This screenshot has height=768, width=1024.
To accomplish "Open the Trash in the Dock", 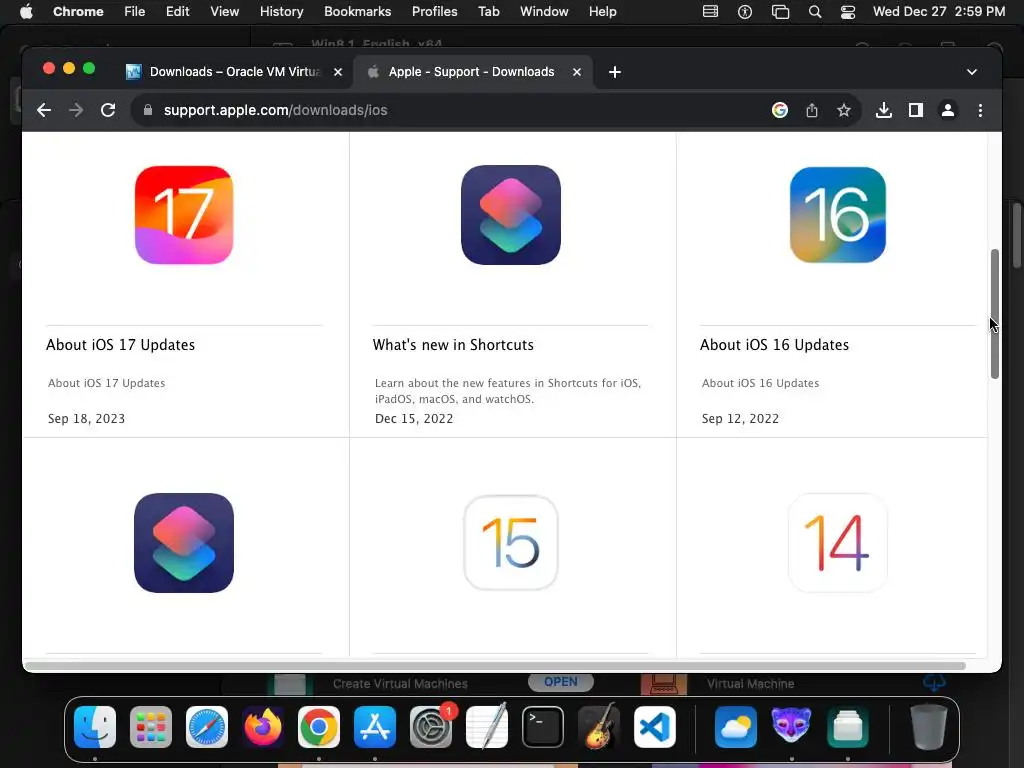I will [929, 727].
